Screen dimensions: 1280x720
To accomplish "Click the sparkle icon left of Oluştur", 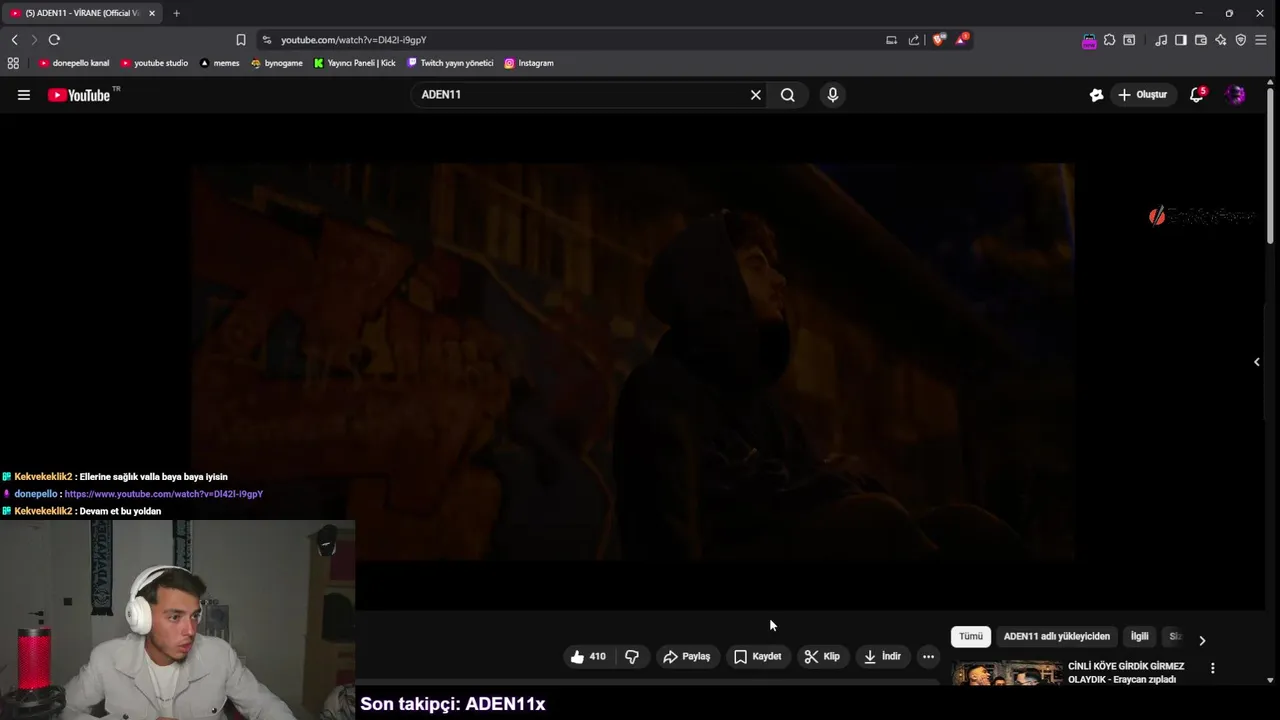I will point(1096,95).
